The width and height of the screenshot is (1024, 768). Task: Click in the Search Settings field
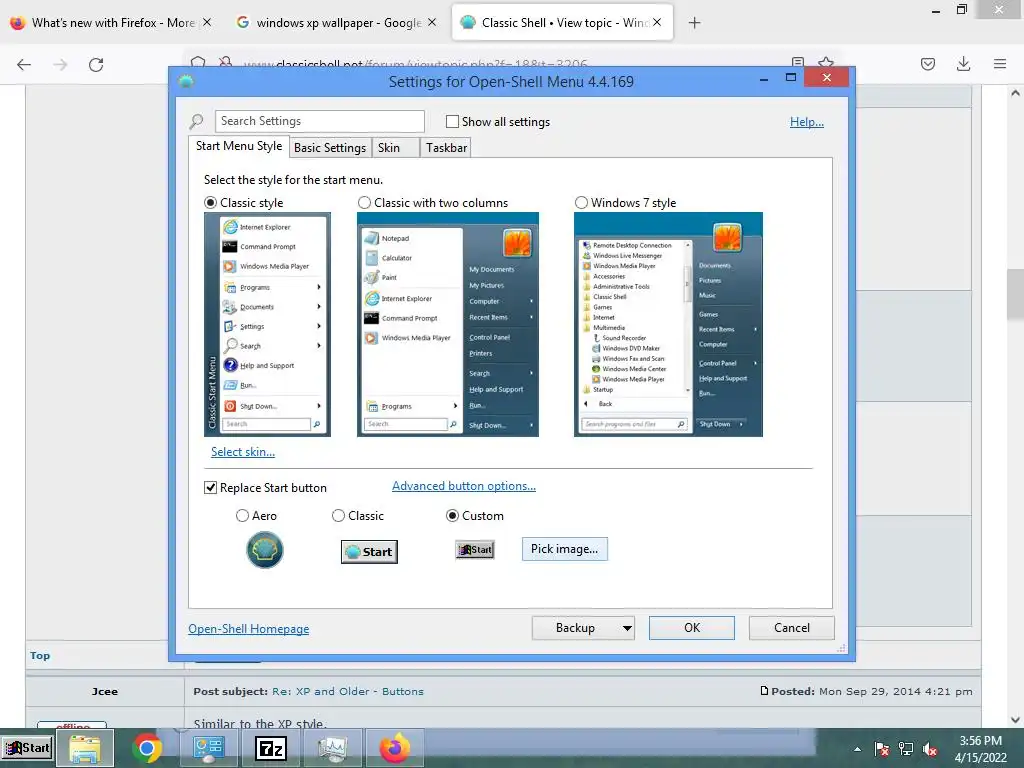[x=319, y=121]
